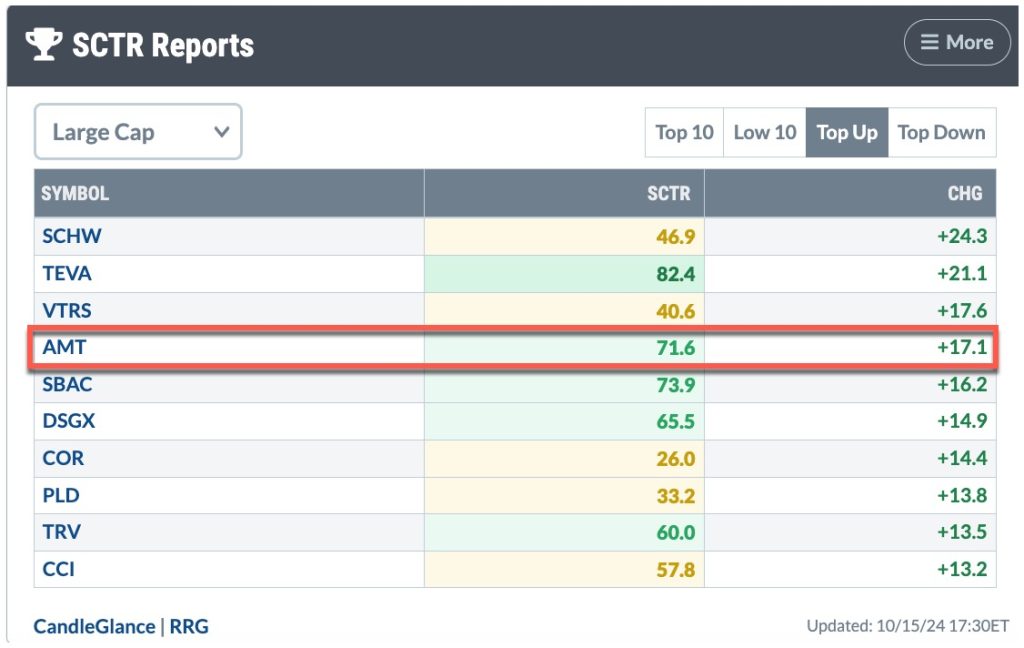Click the PLD ticker symbol
The height and width of the screenshot is (648, 1024).
(61, 495)
